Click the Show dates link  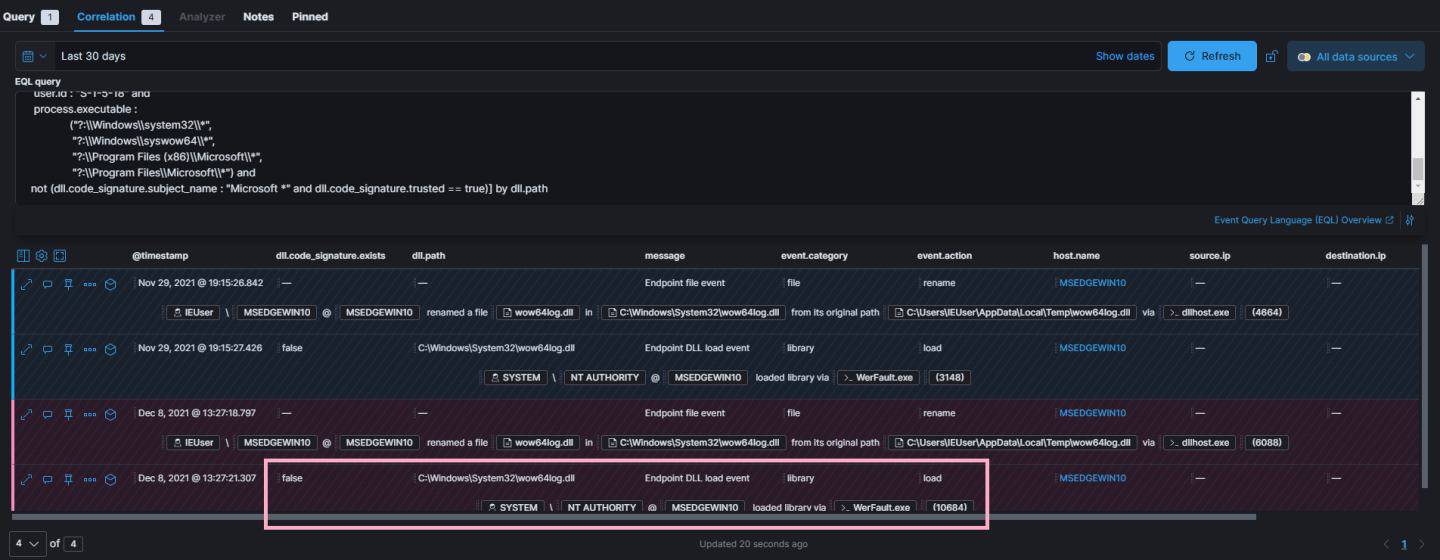[1124, 56]
